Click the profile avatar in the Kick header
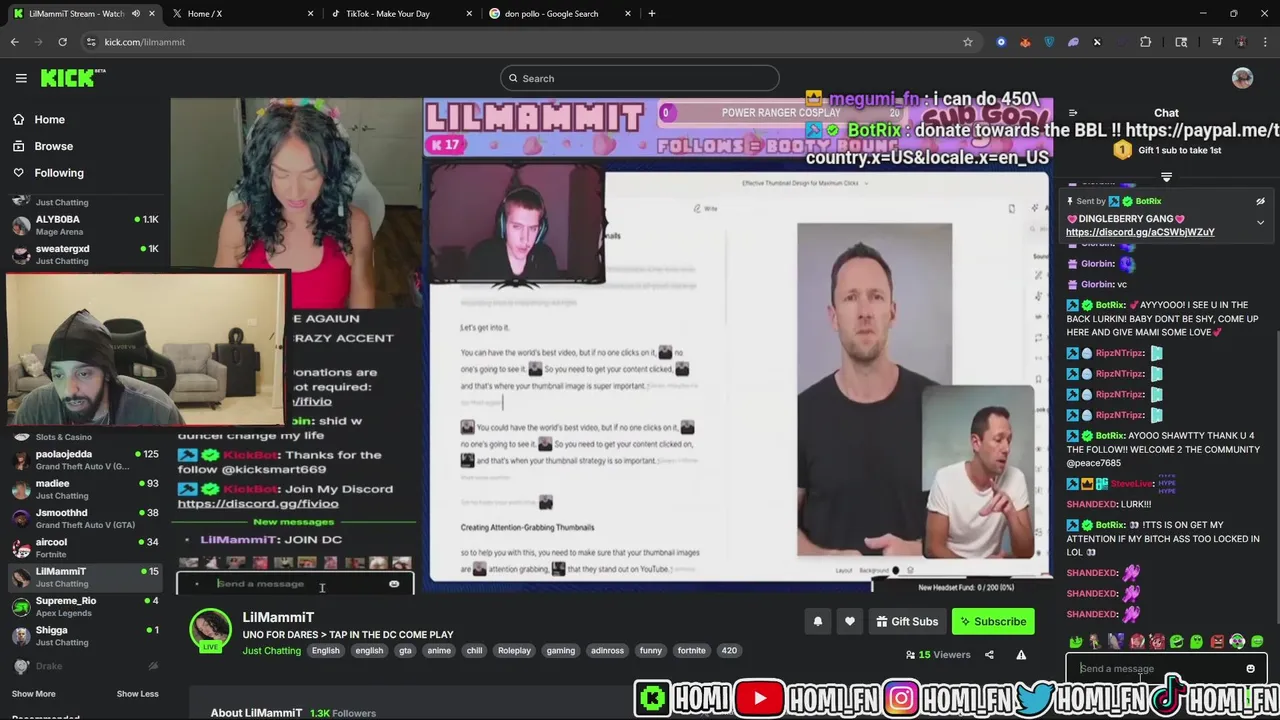This screenshot has height=720, width=1280. click(x=1242, y=78)
